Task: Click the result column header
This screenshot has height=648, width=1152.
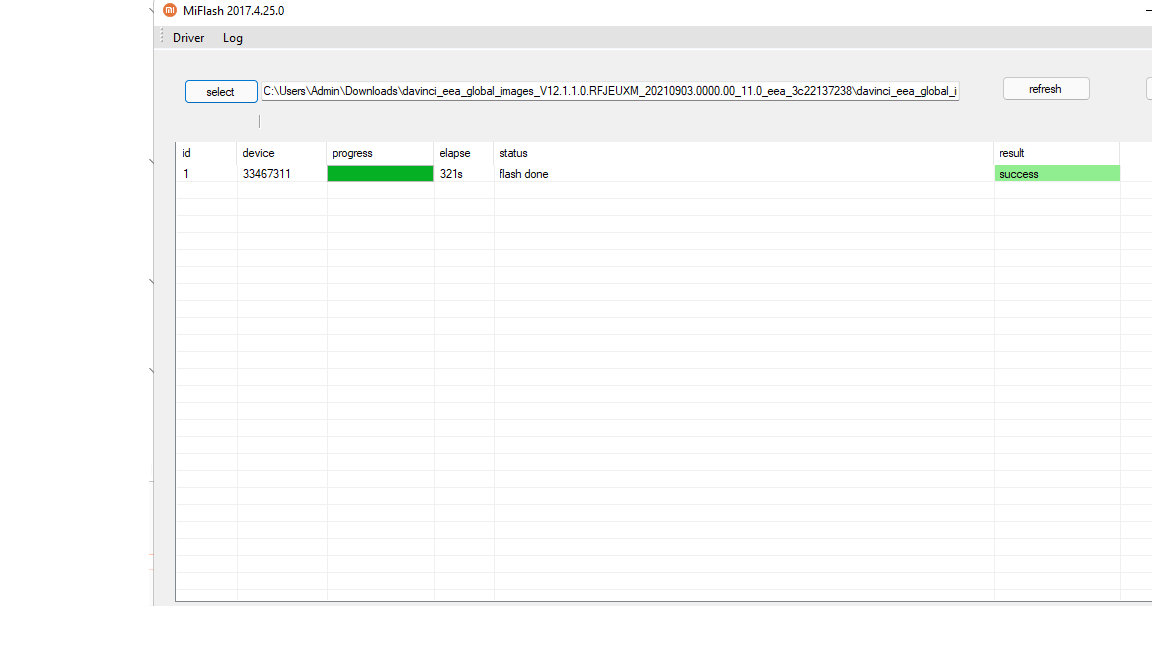Action: click(x=1056, y=153)
